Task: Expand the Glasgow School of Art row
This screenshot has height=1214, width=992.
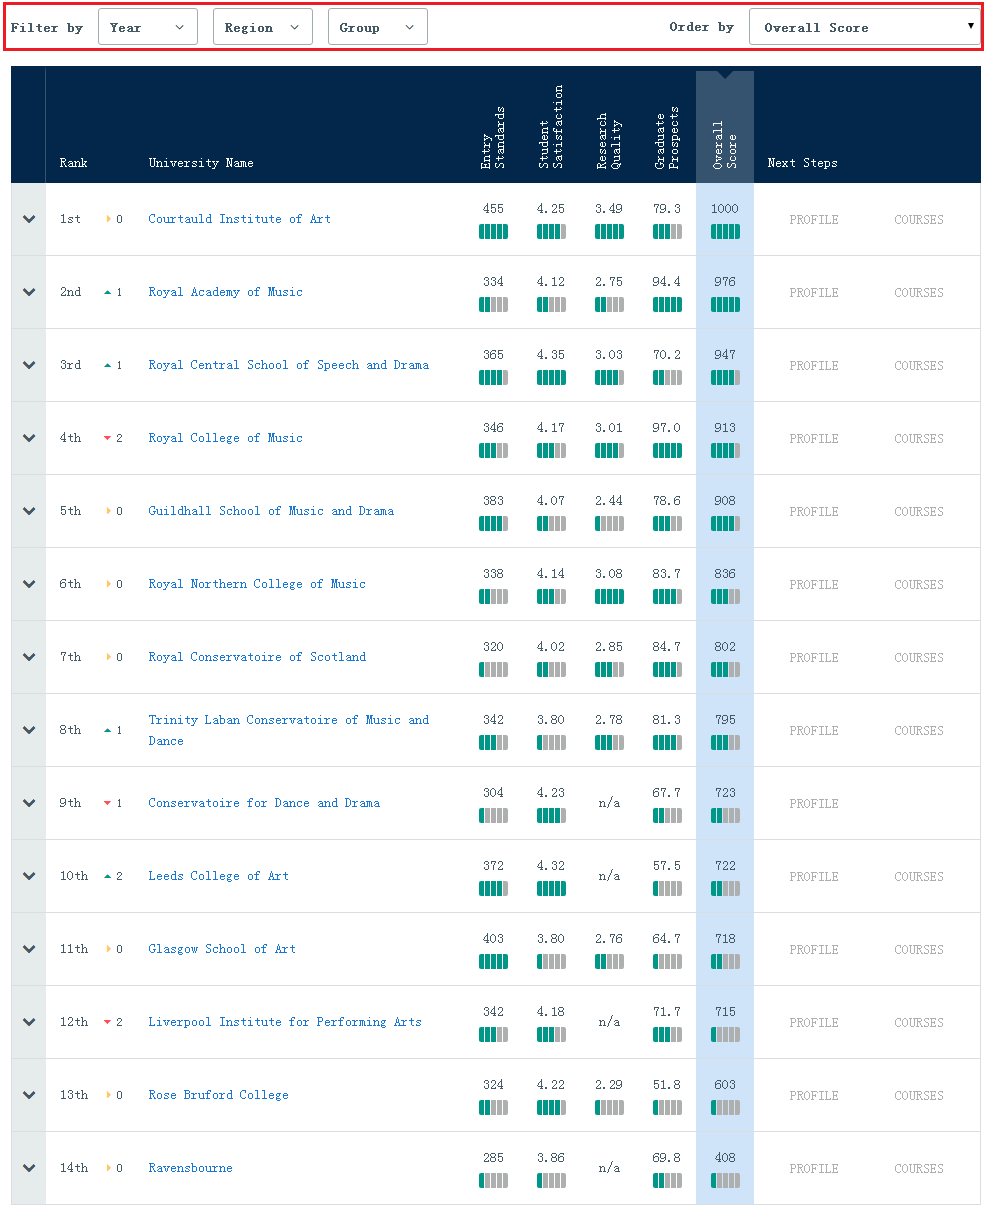Action: point(29,949)
